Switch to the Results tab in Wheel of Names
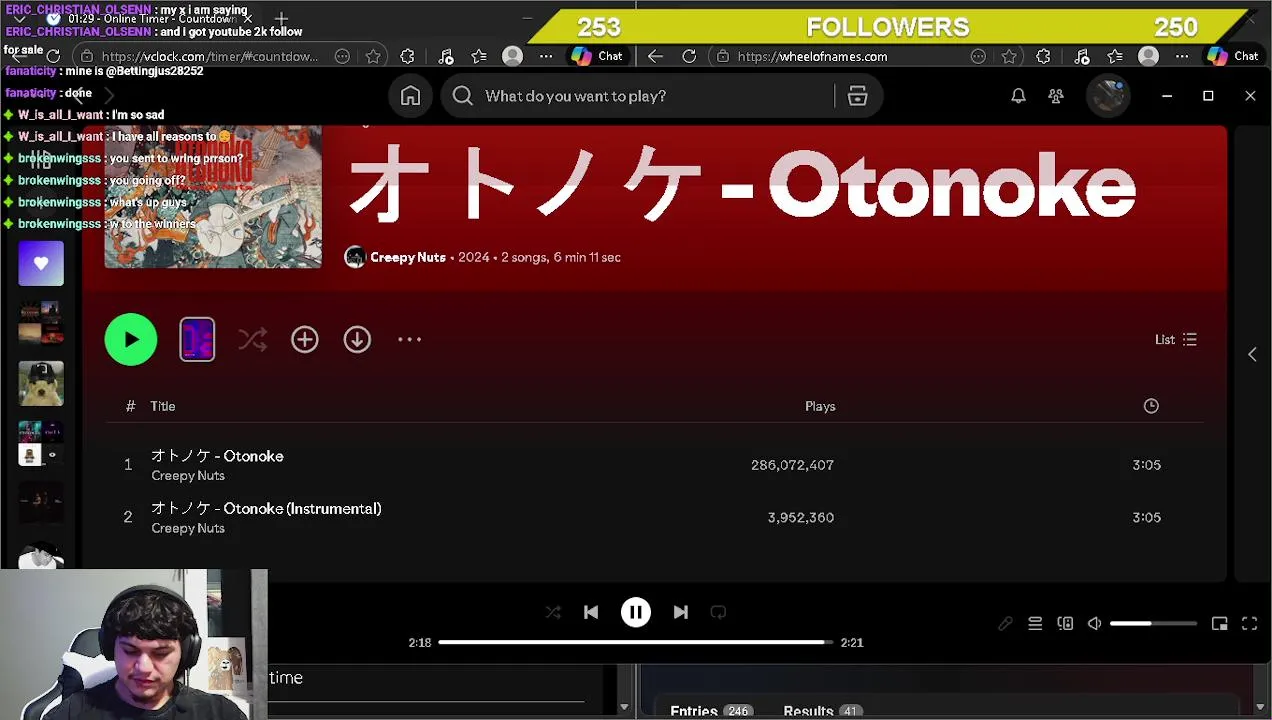 point(821,711)
